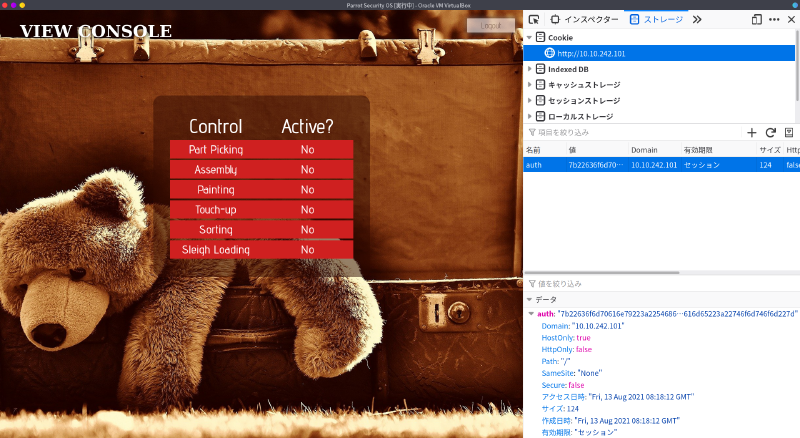Click the Assembly control row
The width and height of the screenshot is (800, 438).
[x=261, y=169]
